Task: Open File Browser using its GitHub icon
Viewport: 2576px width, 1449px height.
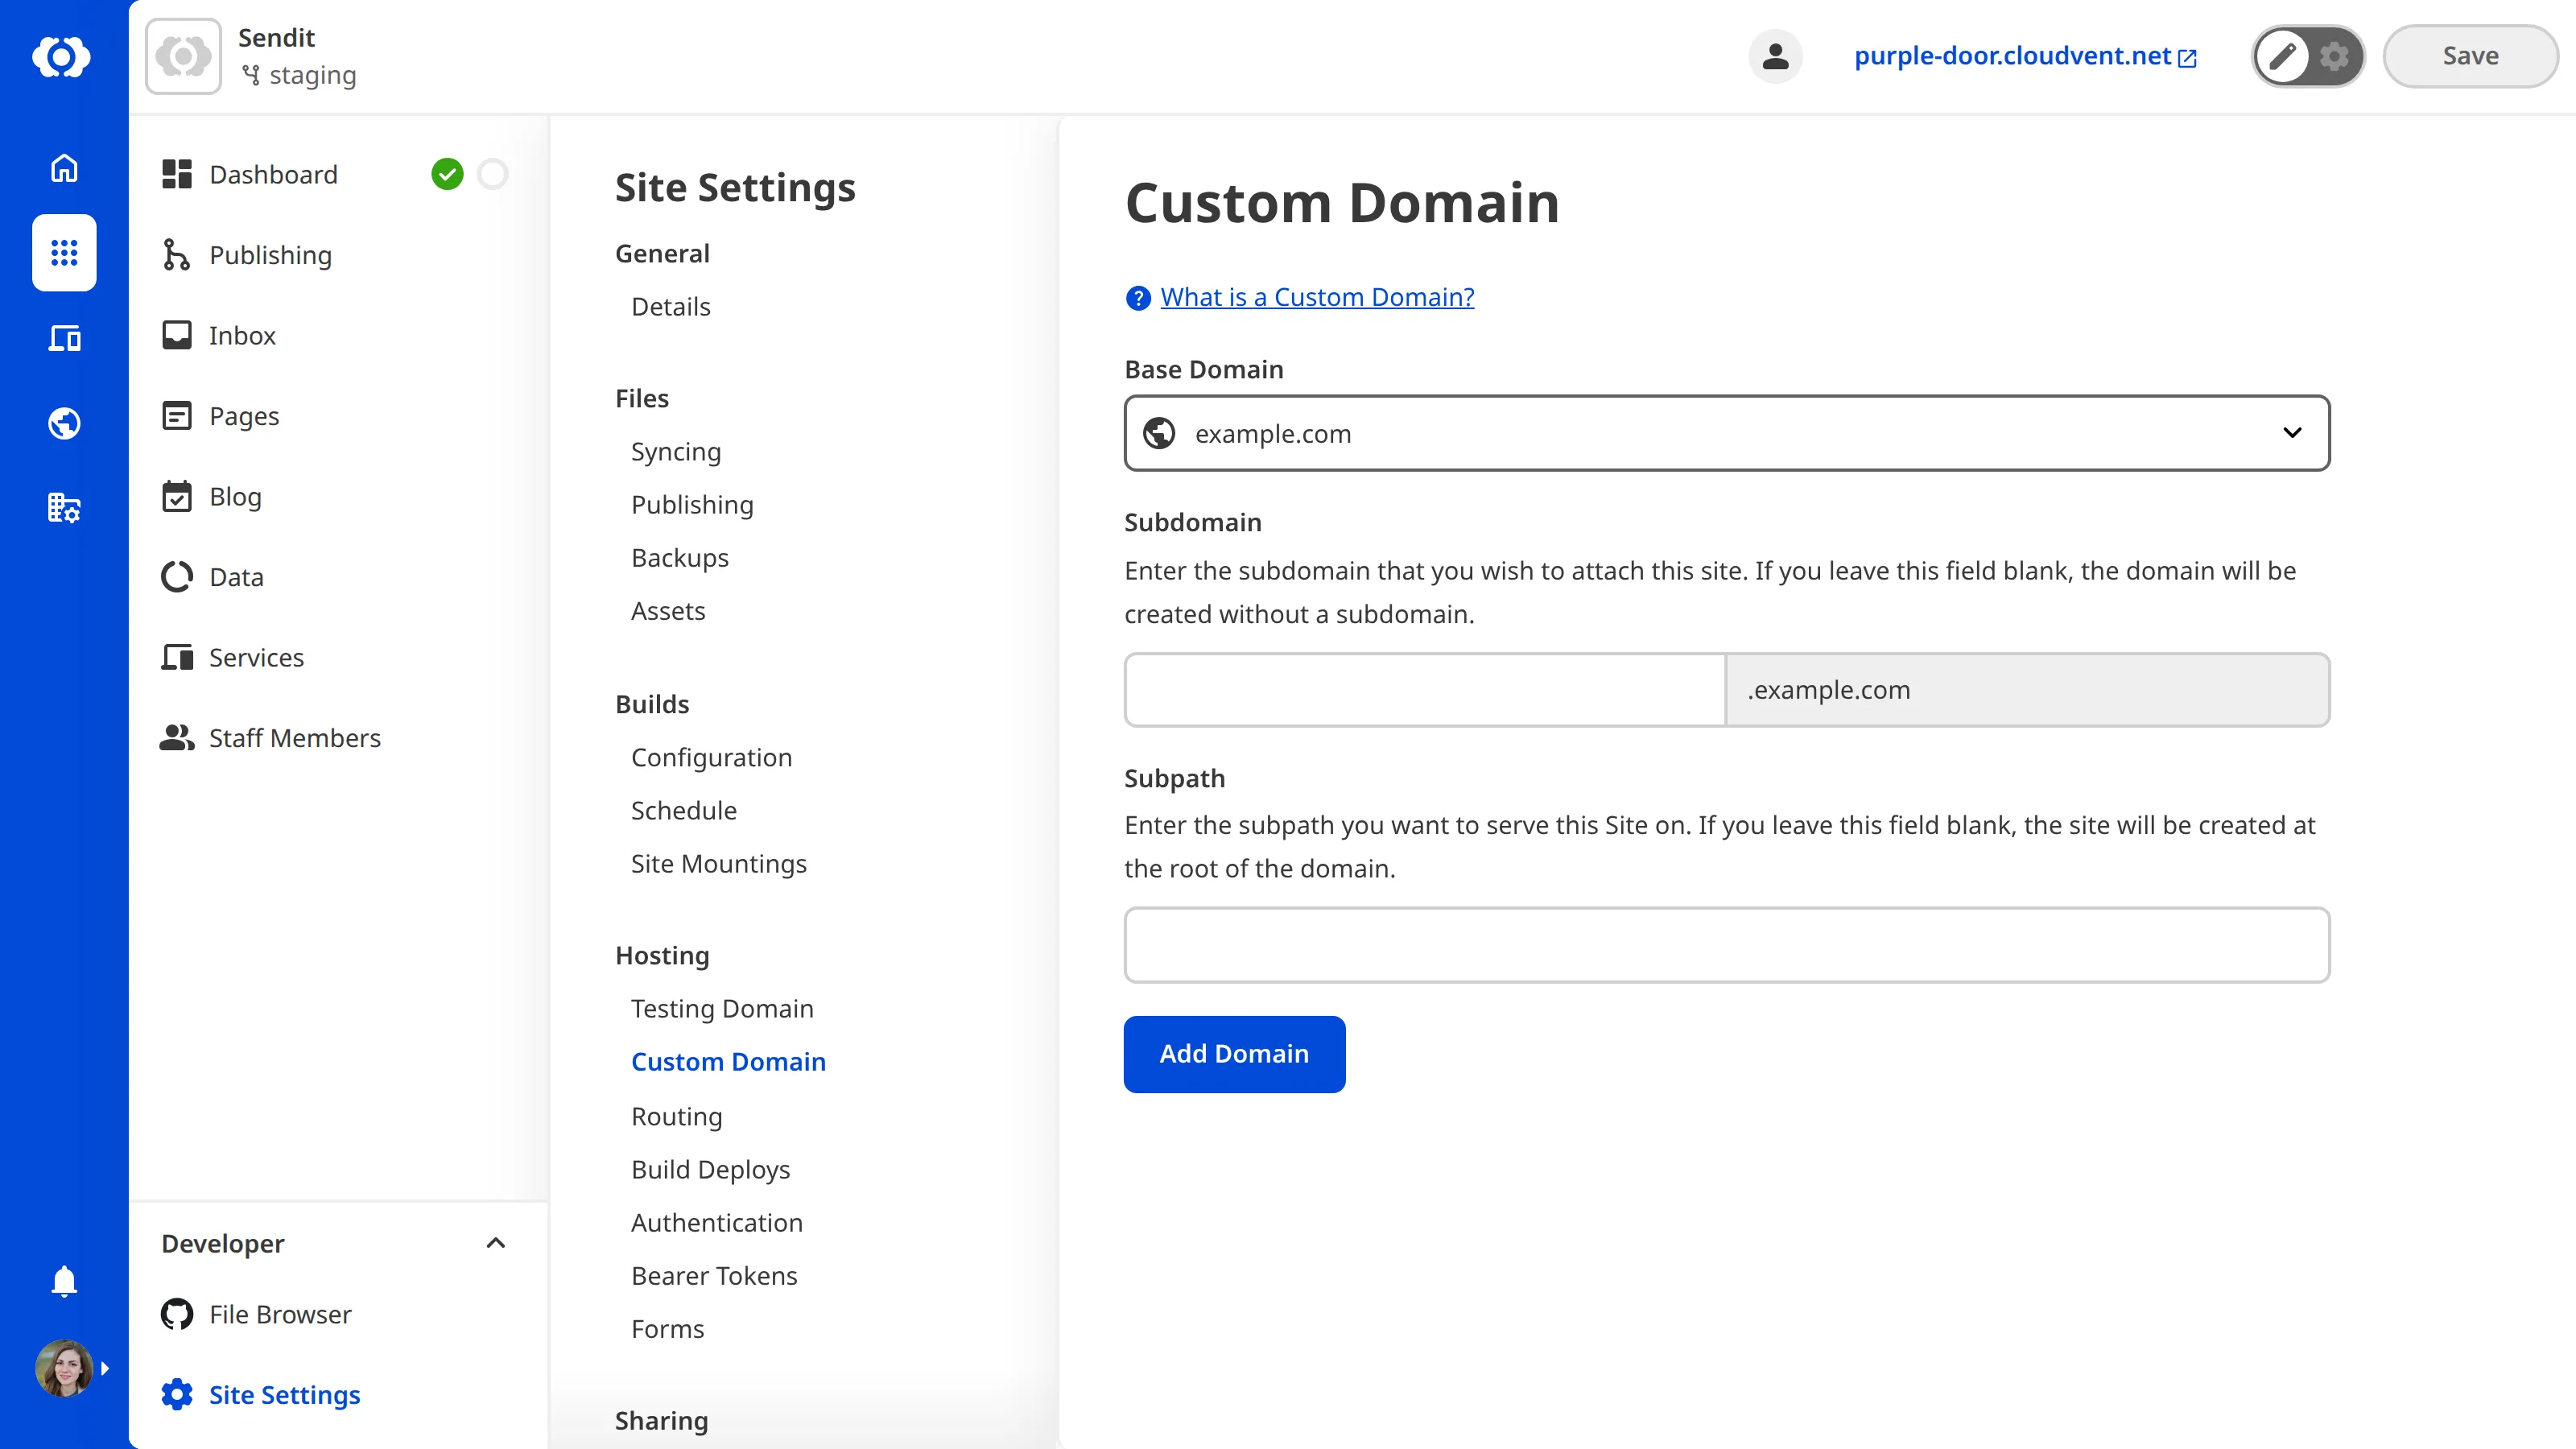Action: [x=177, y=1314]
